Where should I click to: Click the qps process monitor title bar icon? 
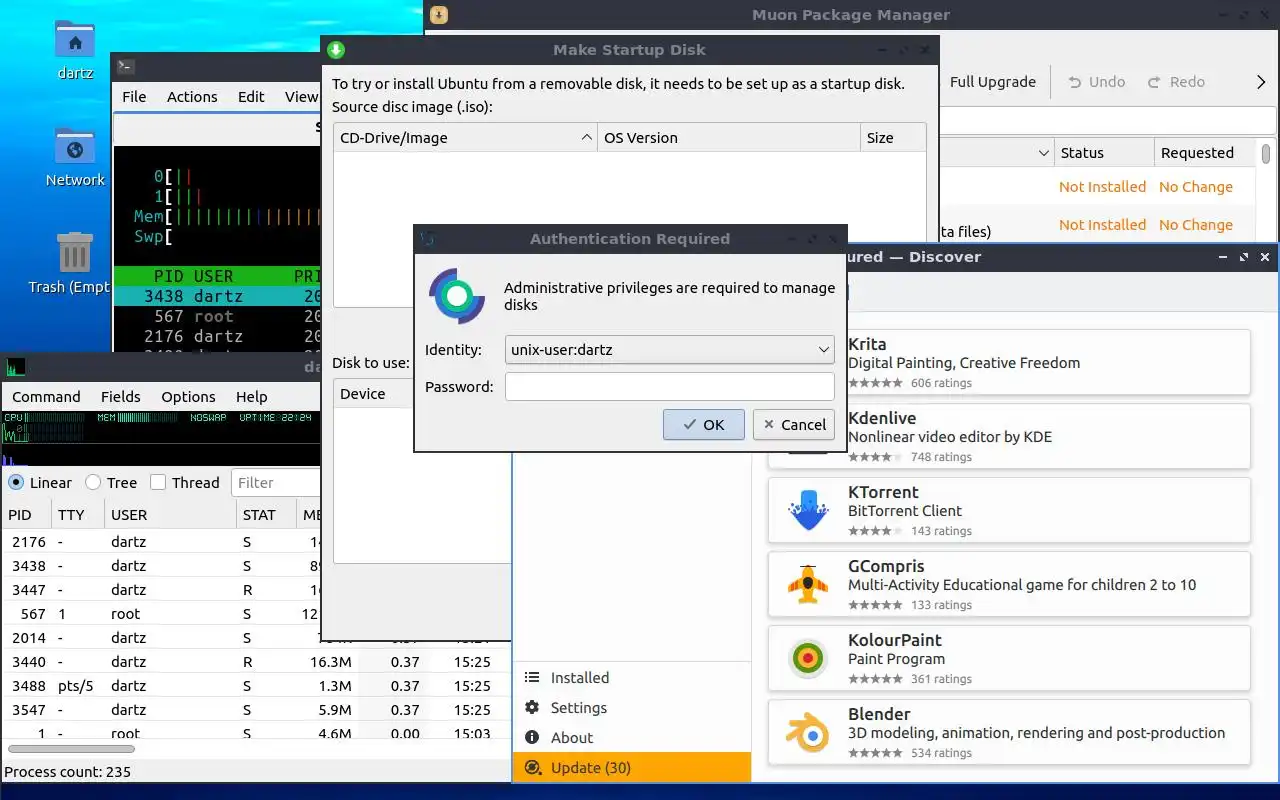point(15,367)
